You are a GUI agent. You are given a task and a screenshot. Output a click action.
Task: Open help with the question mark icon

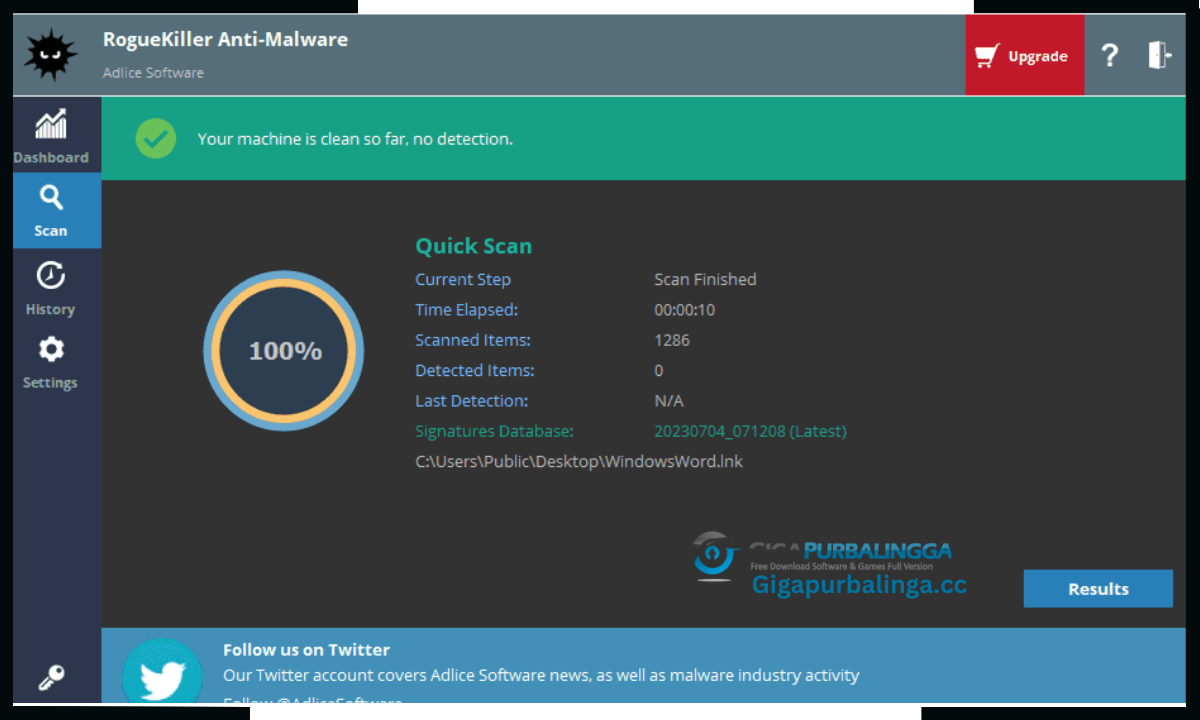click(x=1109, y=55)
